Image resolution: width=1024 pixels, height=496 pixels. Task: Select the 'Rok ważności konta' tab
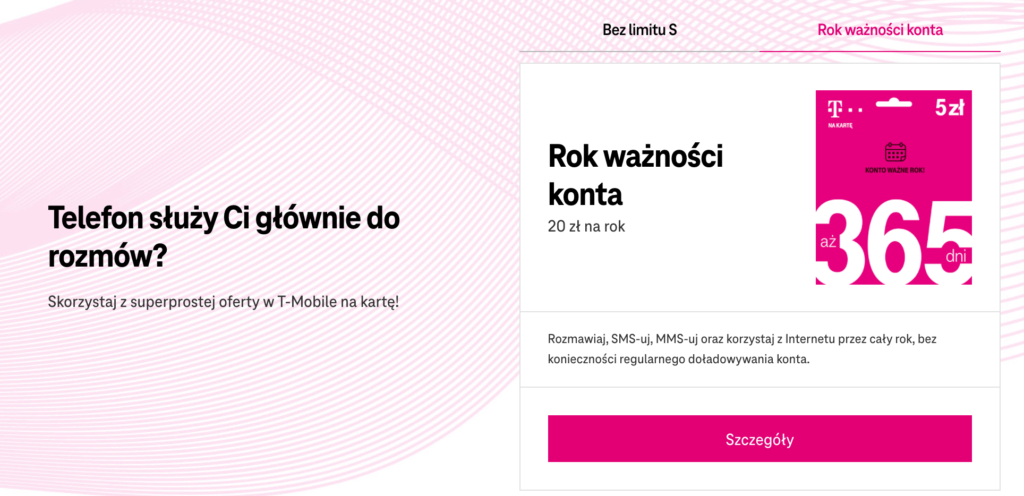click(880, 29)
